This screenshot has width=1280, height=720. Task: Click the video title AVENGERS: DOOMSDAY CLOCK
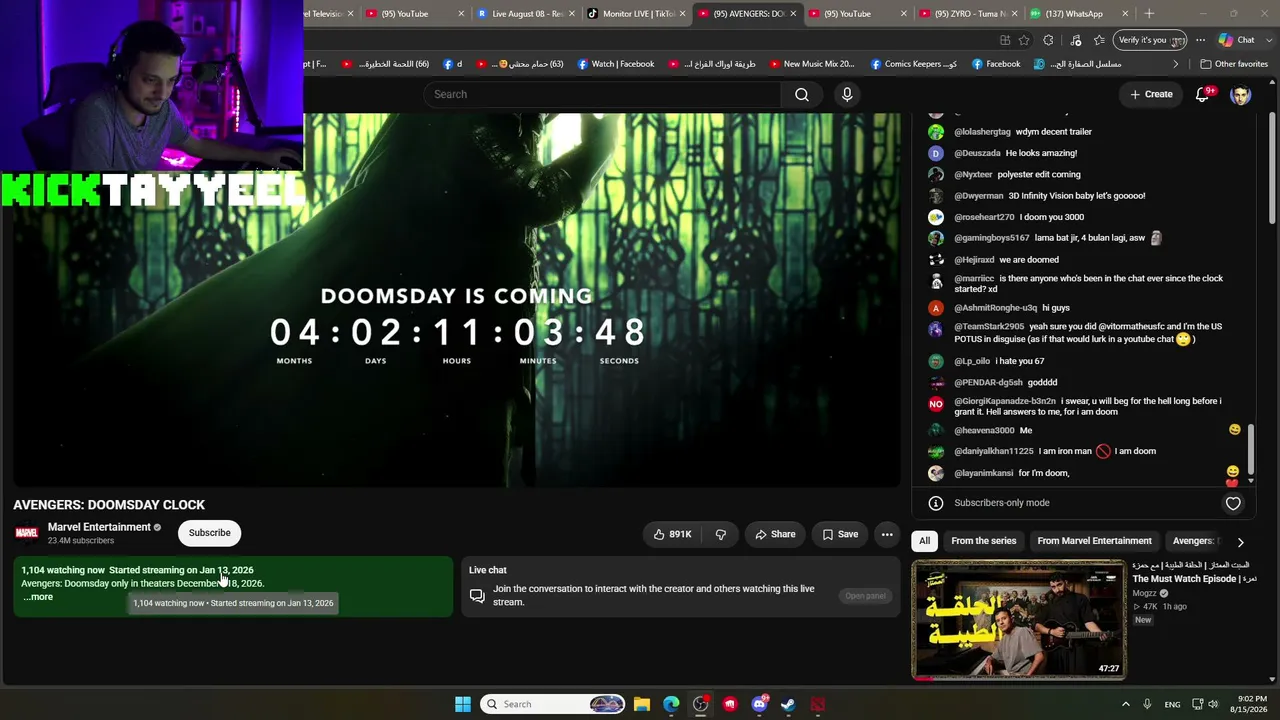pyautogui.click(x=109, y=505)
